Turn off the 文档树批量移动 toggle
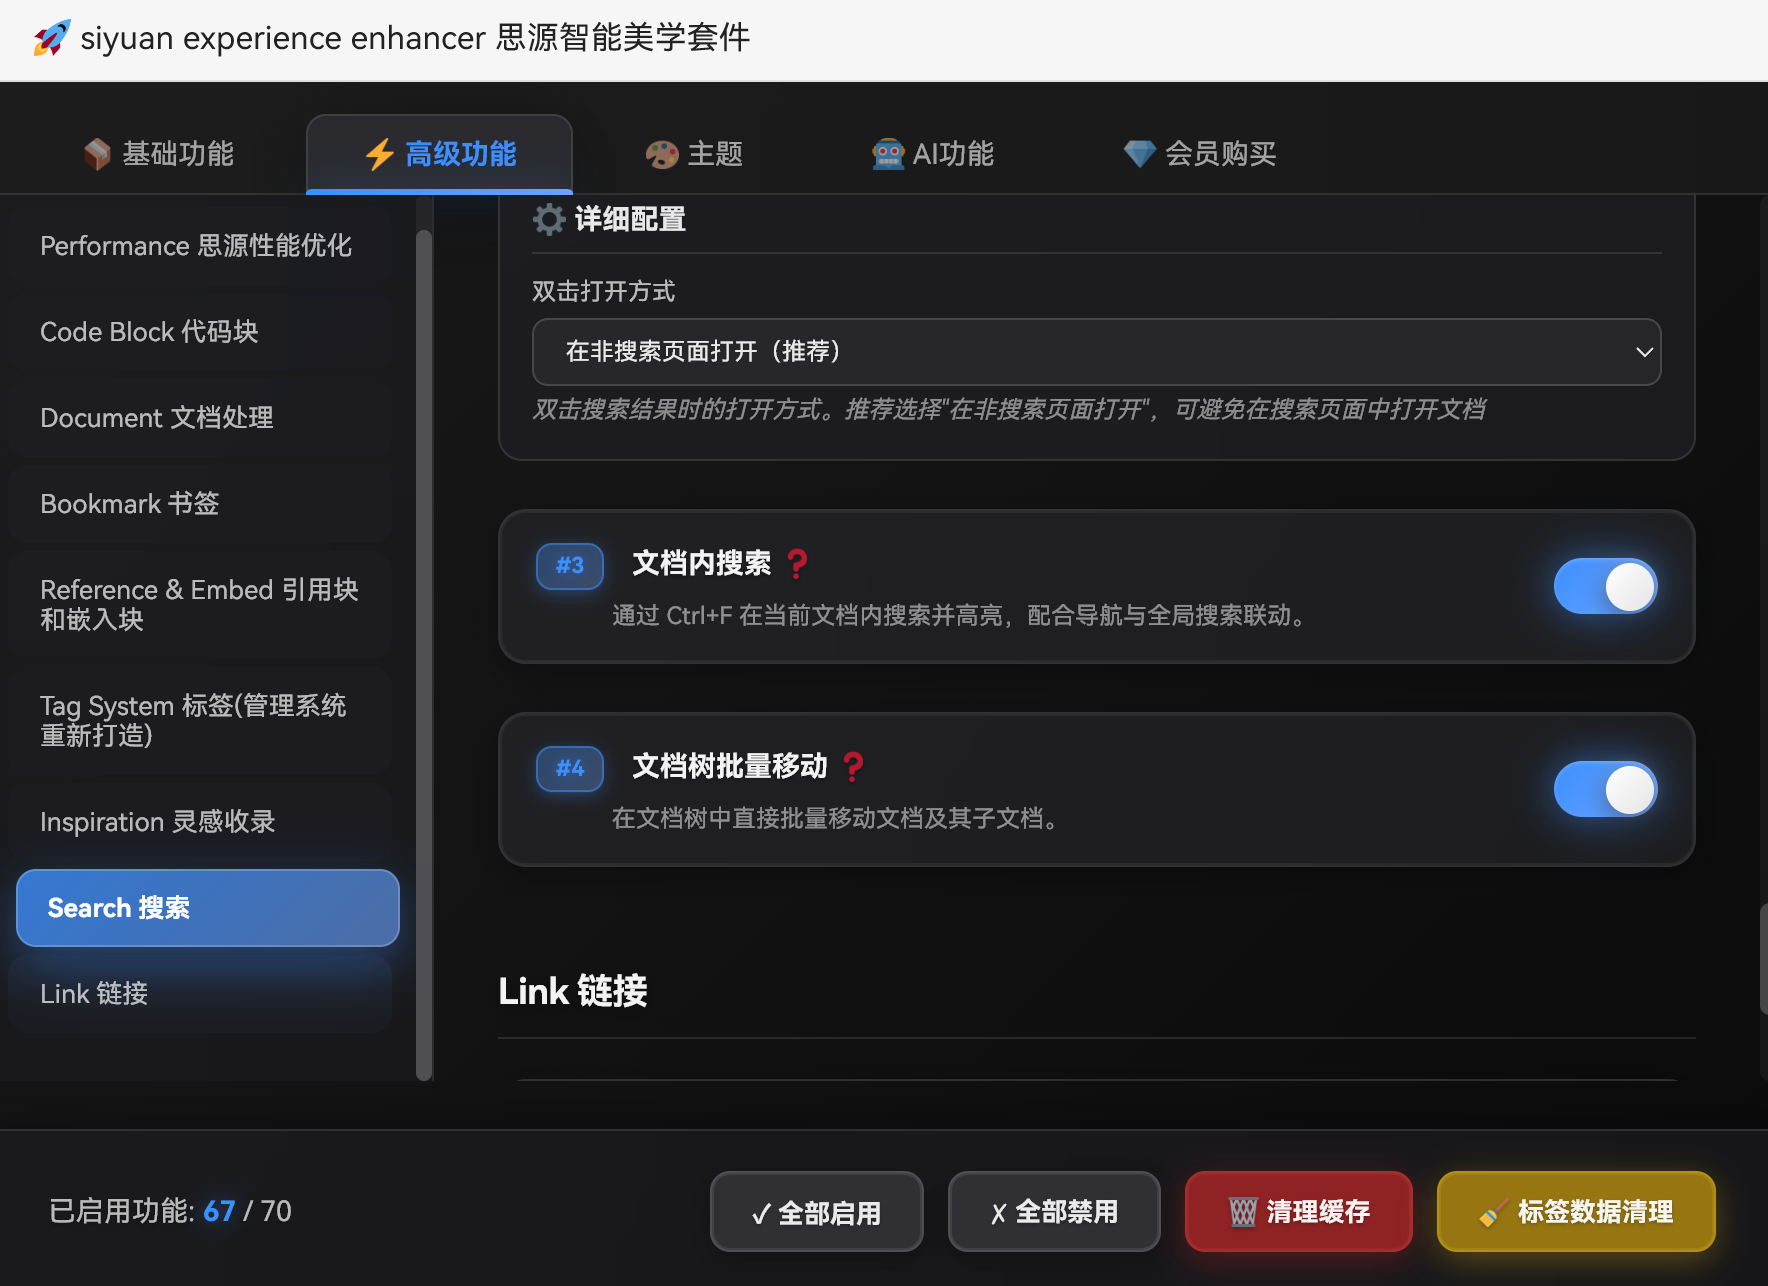Screen dimensions: 1768x1286 1605,789
